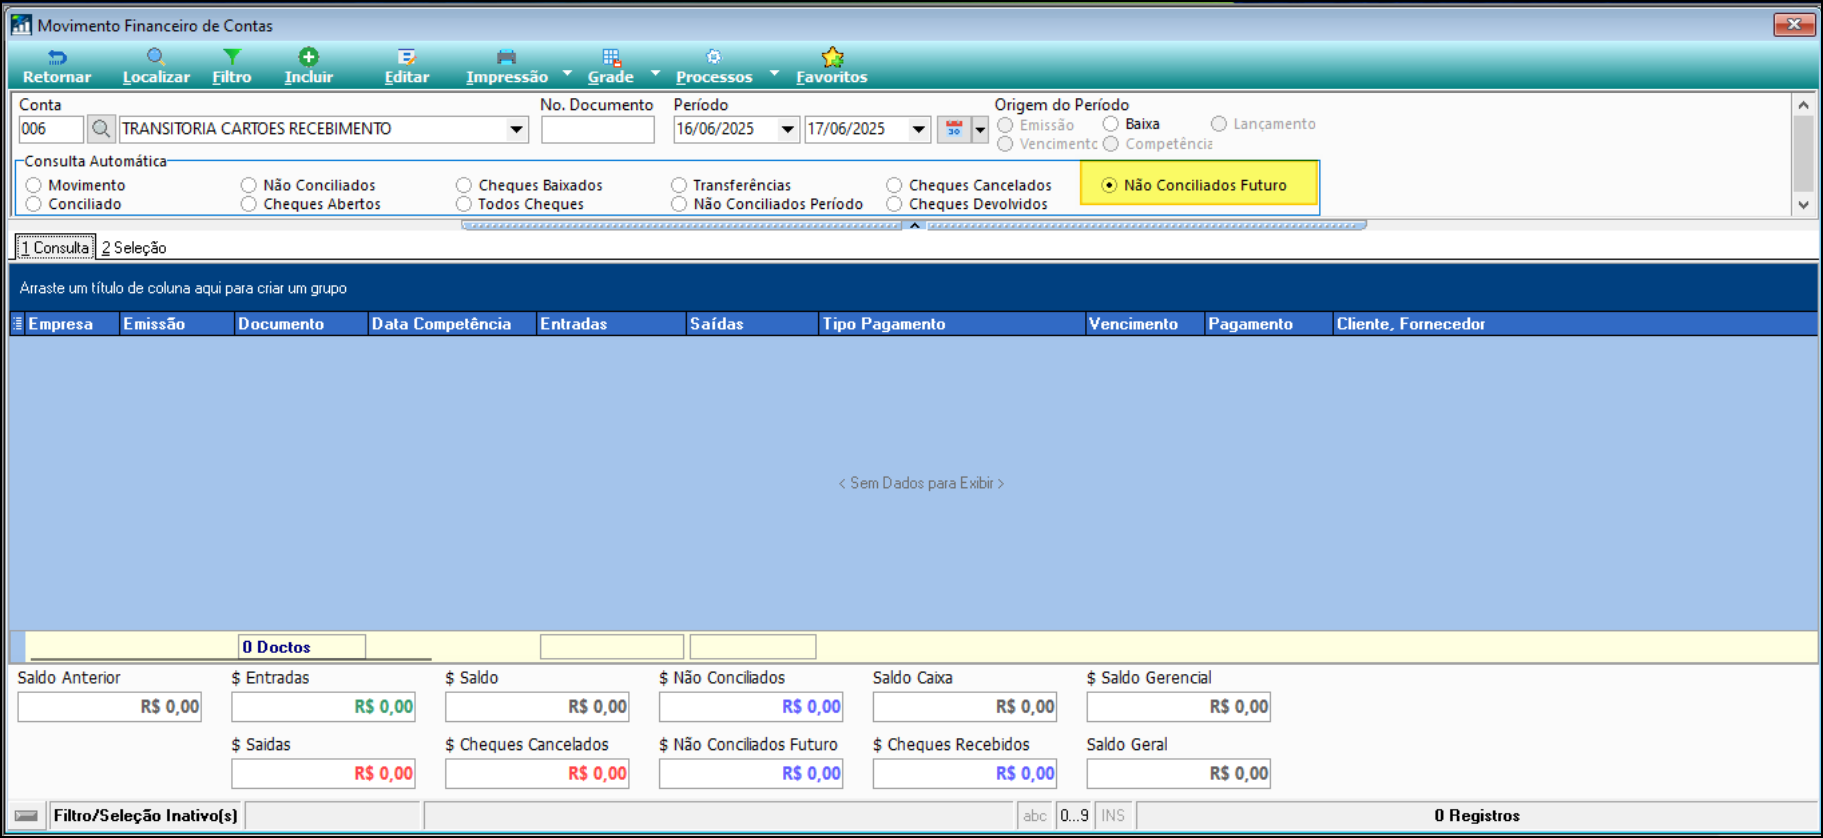Click the filter panel vertical scrollbar
This screenshot has width=1823, height=838.
click(1803, 154)
